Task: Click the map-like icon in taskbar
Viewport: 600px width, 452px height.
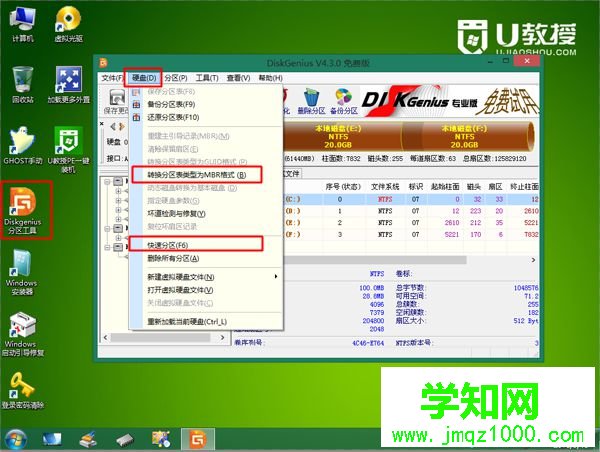Action: tap(161, 439)
